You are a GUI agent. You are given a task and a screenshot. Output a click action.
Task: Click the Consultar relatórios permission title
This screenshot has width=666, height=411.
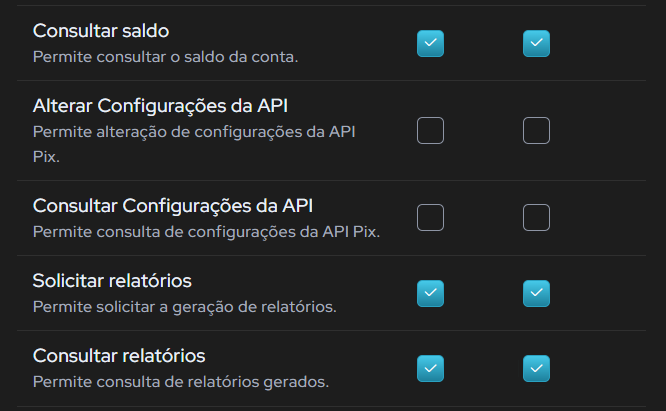click(x=119, y=356)
